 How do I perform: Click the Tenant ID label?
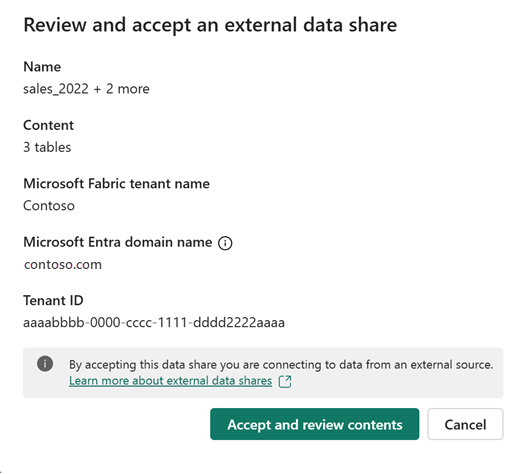click(x=53, y=301)
